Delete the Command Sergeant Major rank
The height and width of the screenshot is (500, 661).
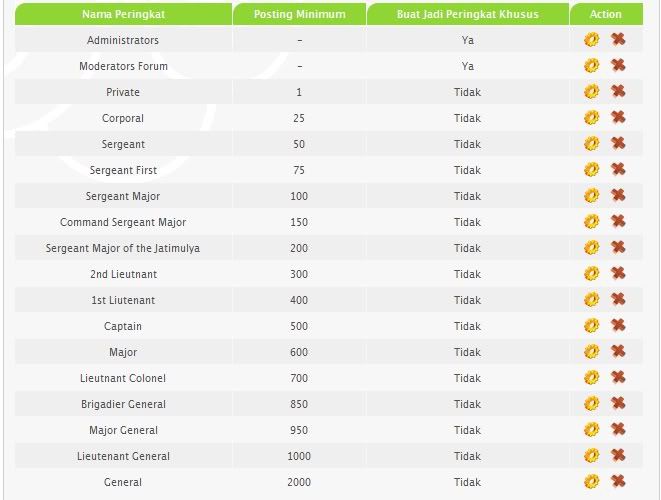pyautogui.click(x=618, y=221)
